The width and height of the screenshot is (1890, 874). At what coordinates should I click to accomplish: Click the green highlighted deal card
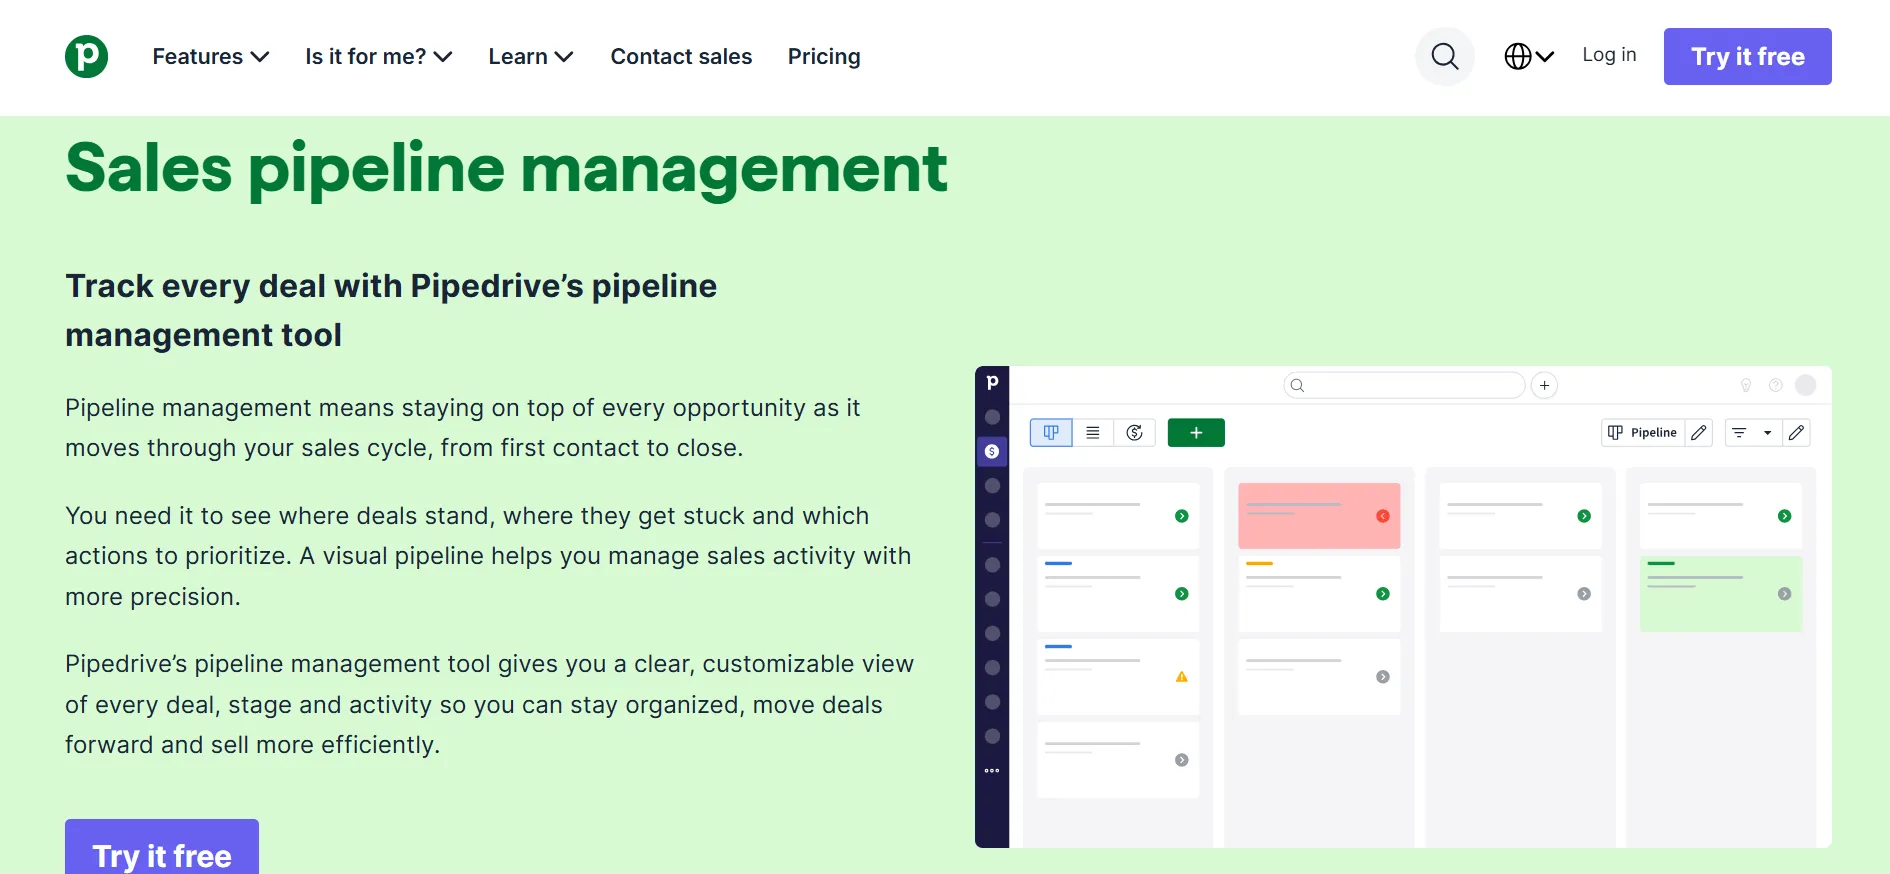pos(1721,593)
